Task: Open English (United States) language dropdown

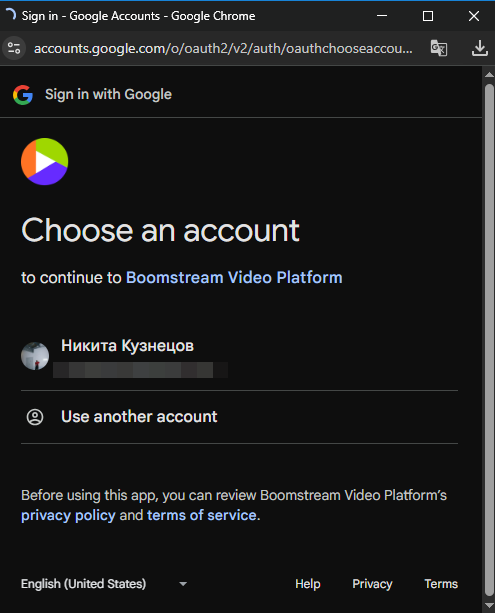Action: click(104, 584)
